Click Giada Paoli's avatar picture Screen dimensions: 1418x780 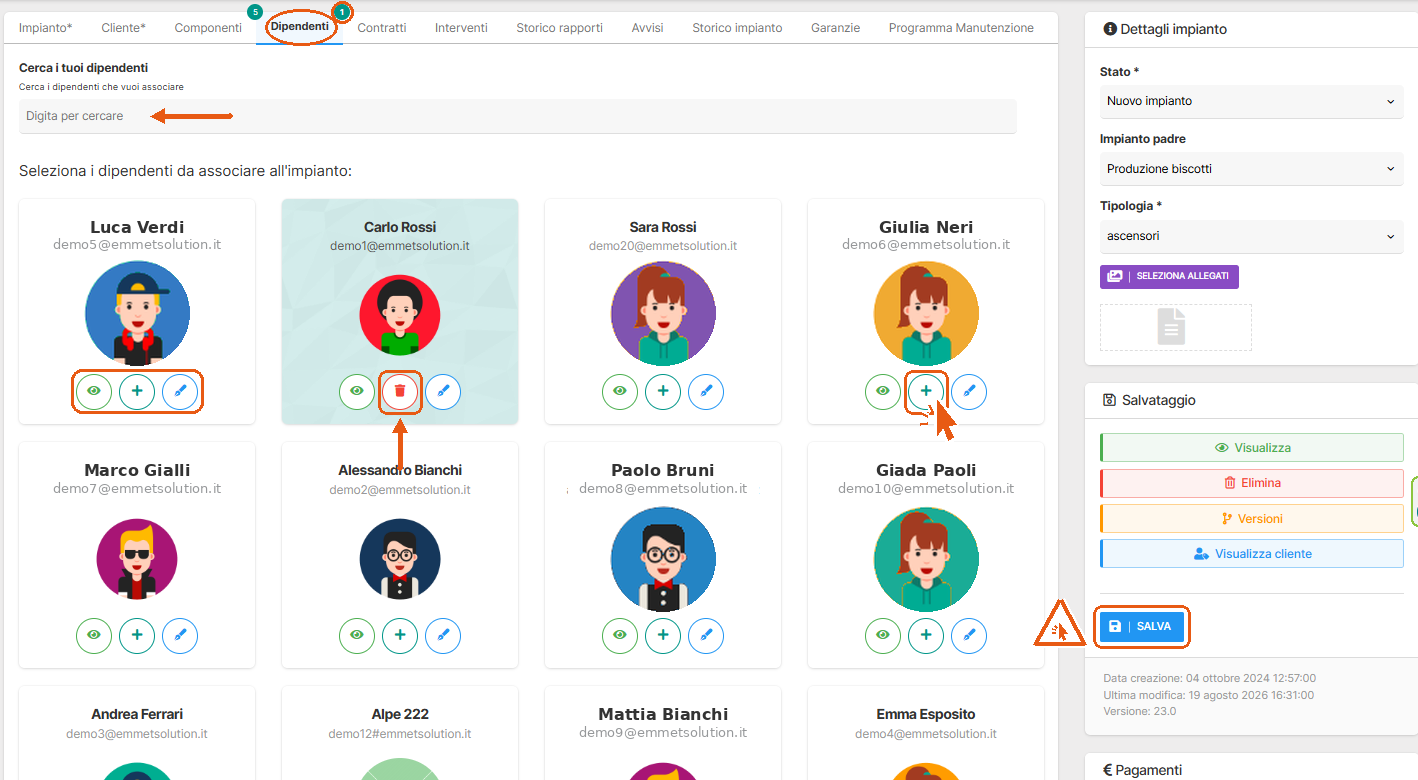(926, 557)
